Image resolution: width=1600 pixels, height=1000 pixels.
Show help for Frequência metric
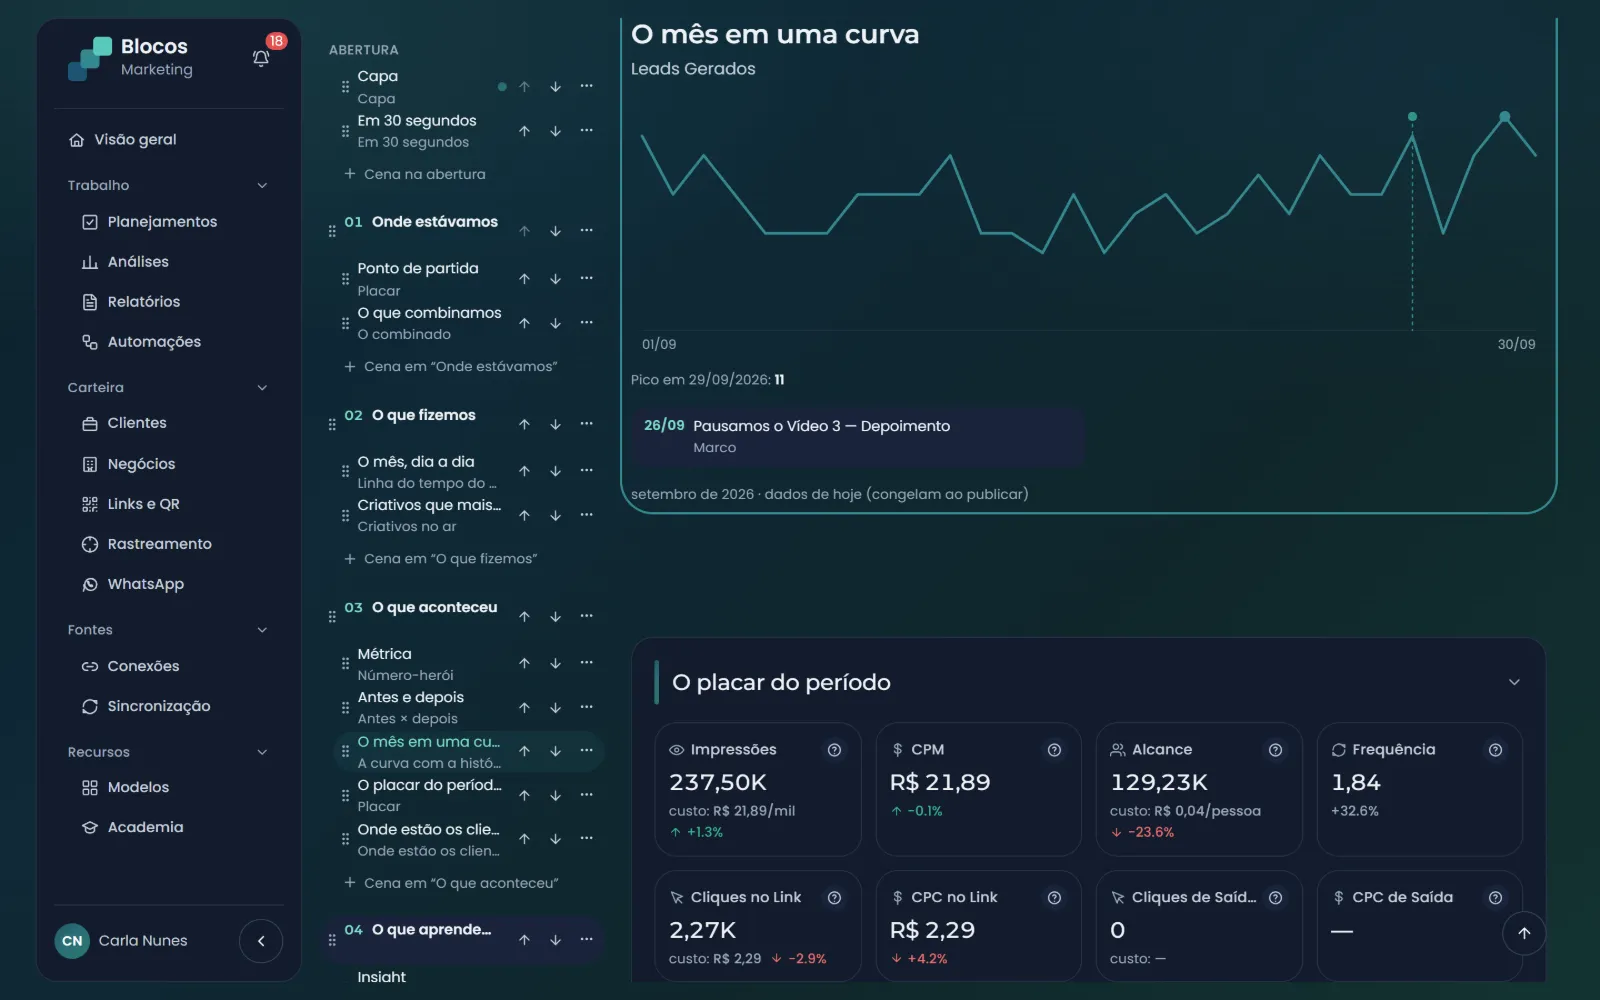click(x=1495, y=750)
